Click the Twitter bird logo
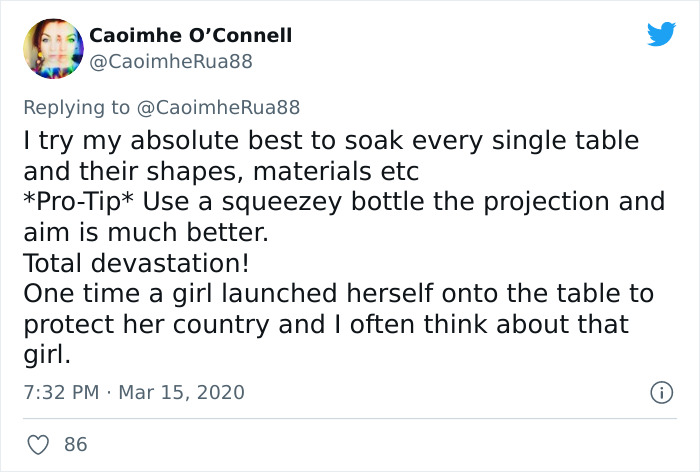The width and height of the screenshot is (700, 472). [x=661, y=35]
